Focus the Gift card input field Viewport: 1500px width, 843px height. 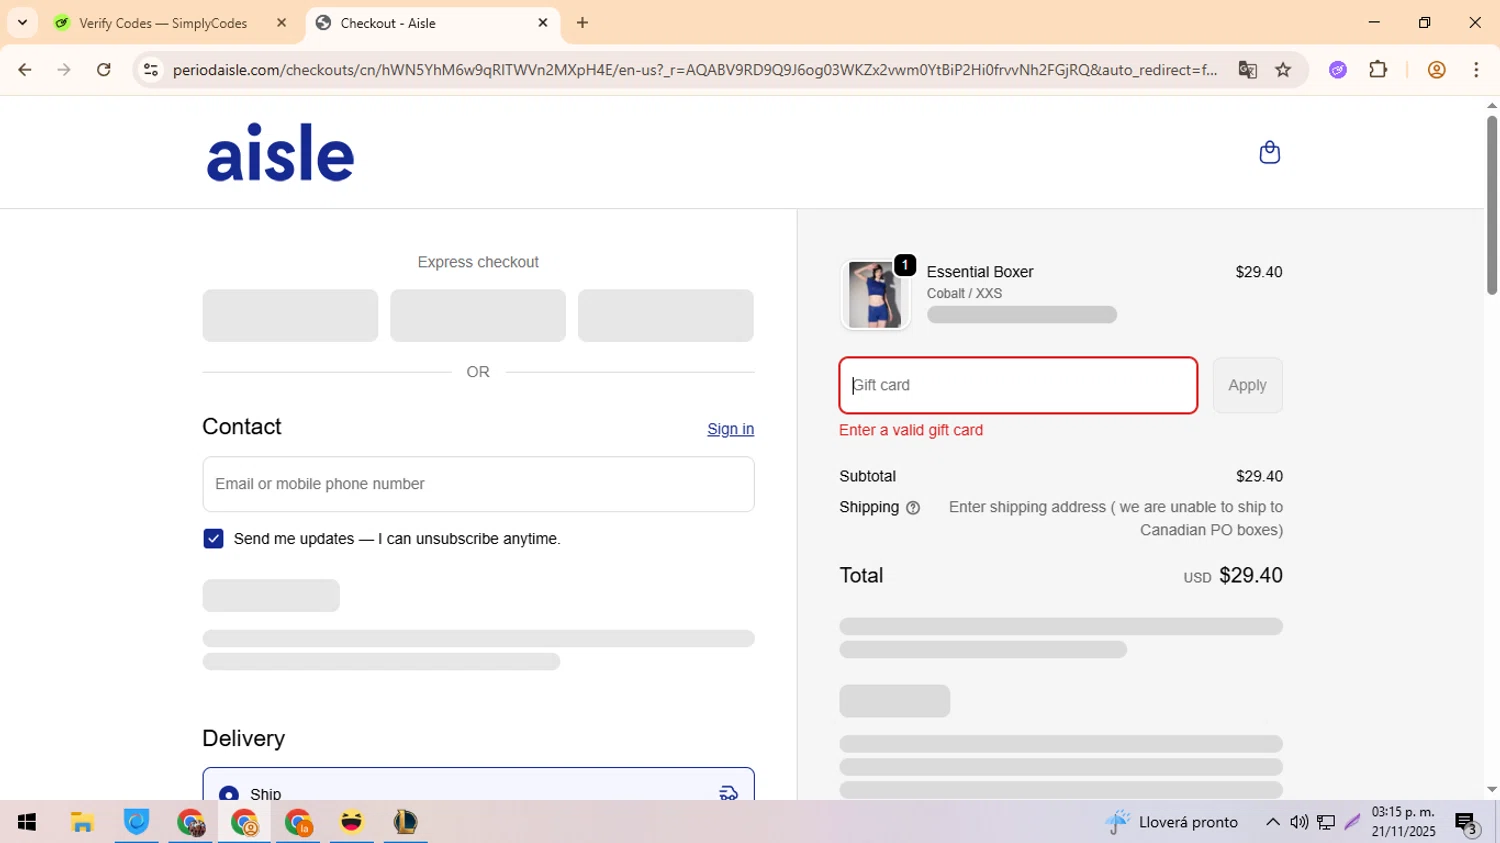click(x=1018, y=385)
